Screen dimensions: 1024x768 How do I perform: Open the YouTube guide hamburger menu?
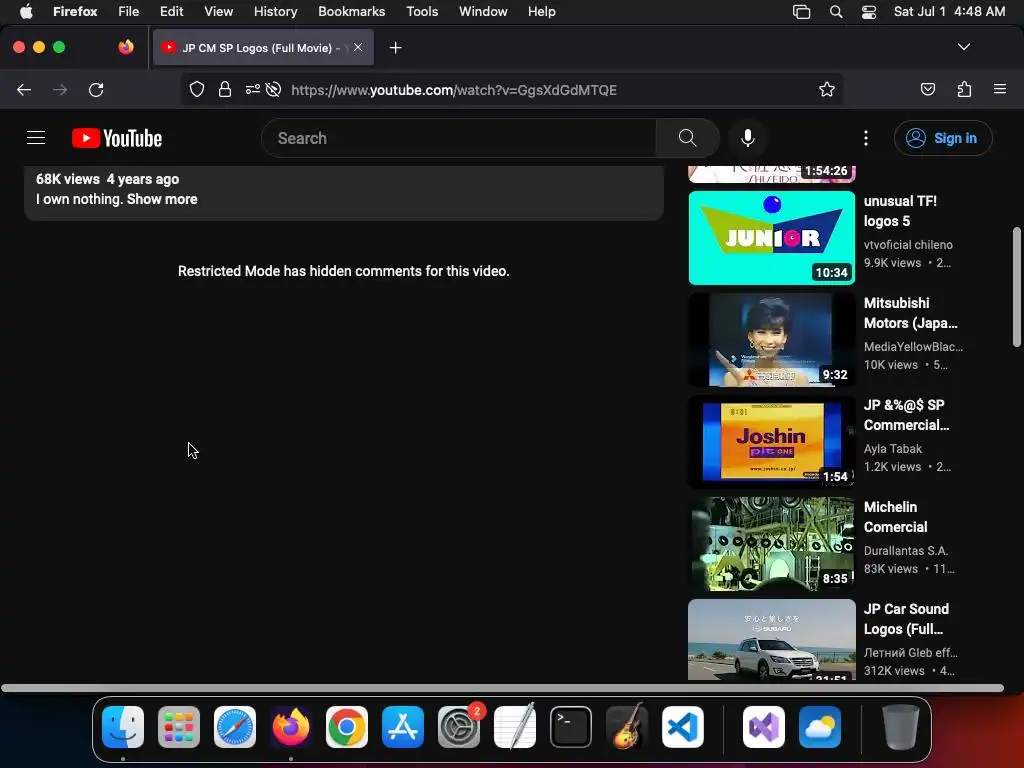[x=36, y=138]
